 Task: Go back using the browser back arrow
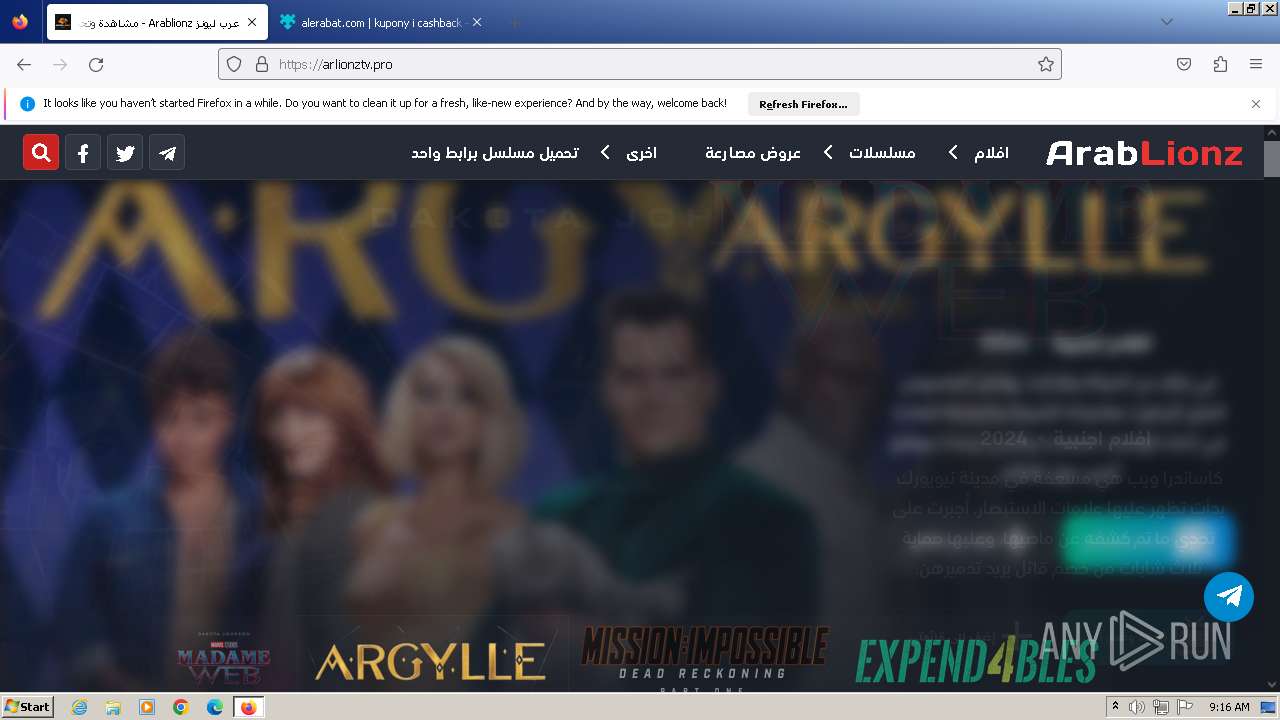(x=24, y=64)
